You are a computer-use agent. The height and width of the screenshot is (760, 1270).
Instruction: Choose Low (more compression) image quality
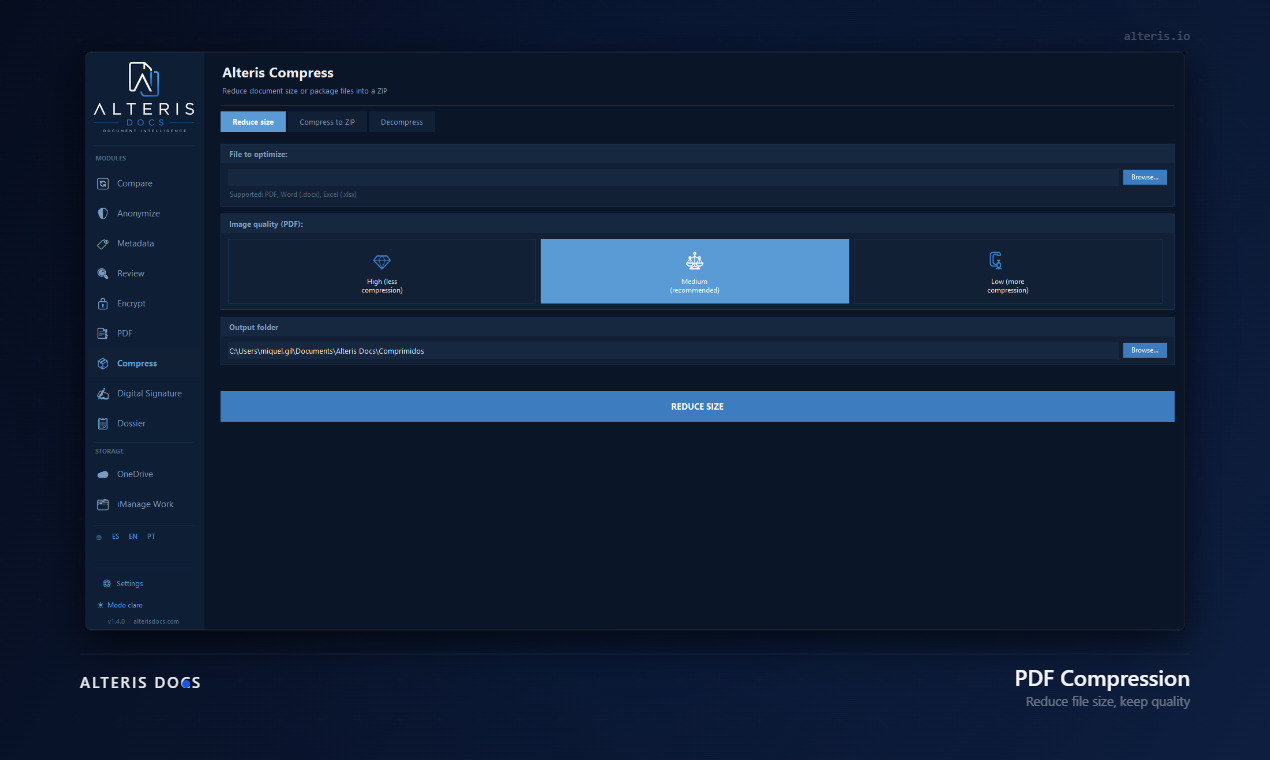click(1008, 271)
